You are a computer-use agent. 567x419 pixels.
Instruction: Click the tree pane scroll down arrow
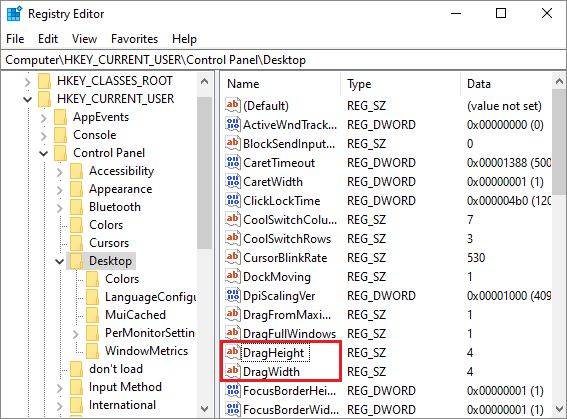pyautogui.click(x=205, y=409)
